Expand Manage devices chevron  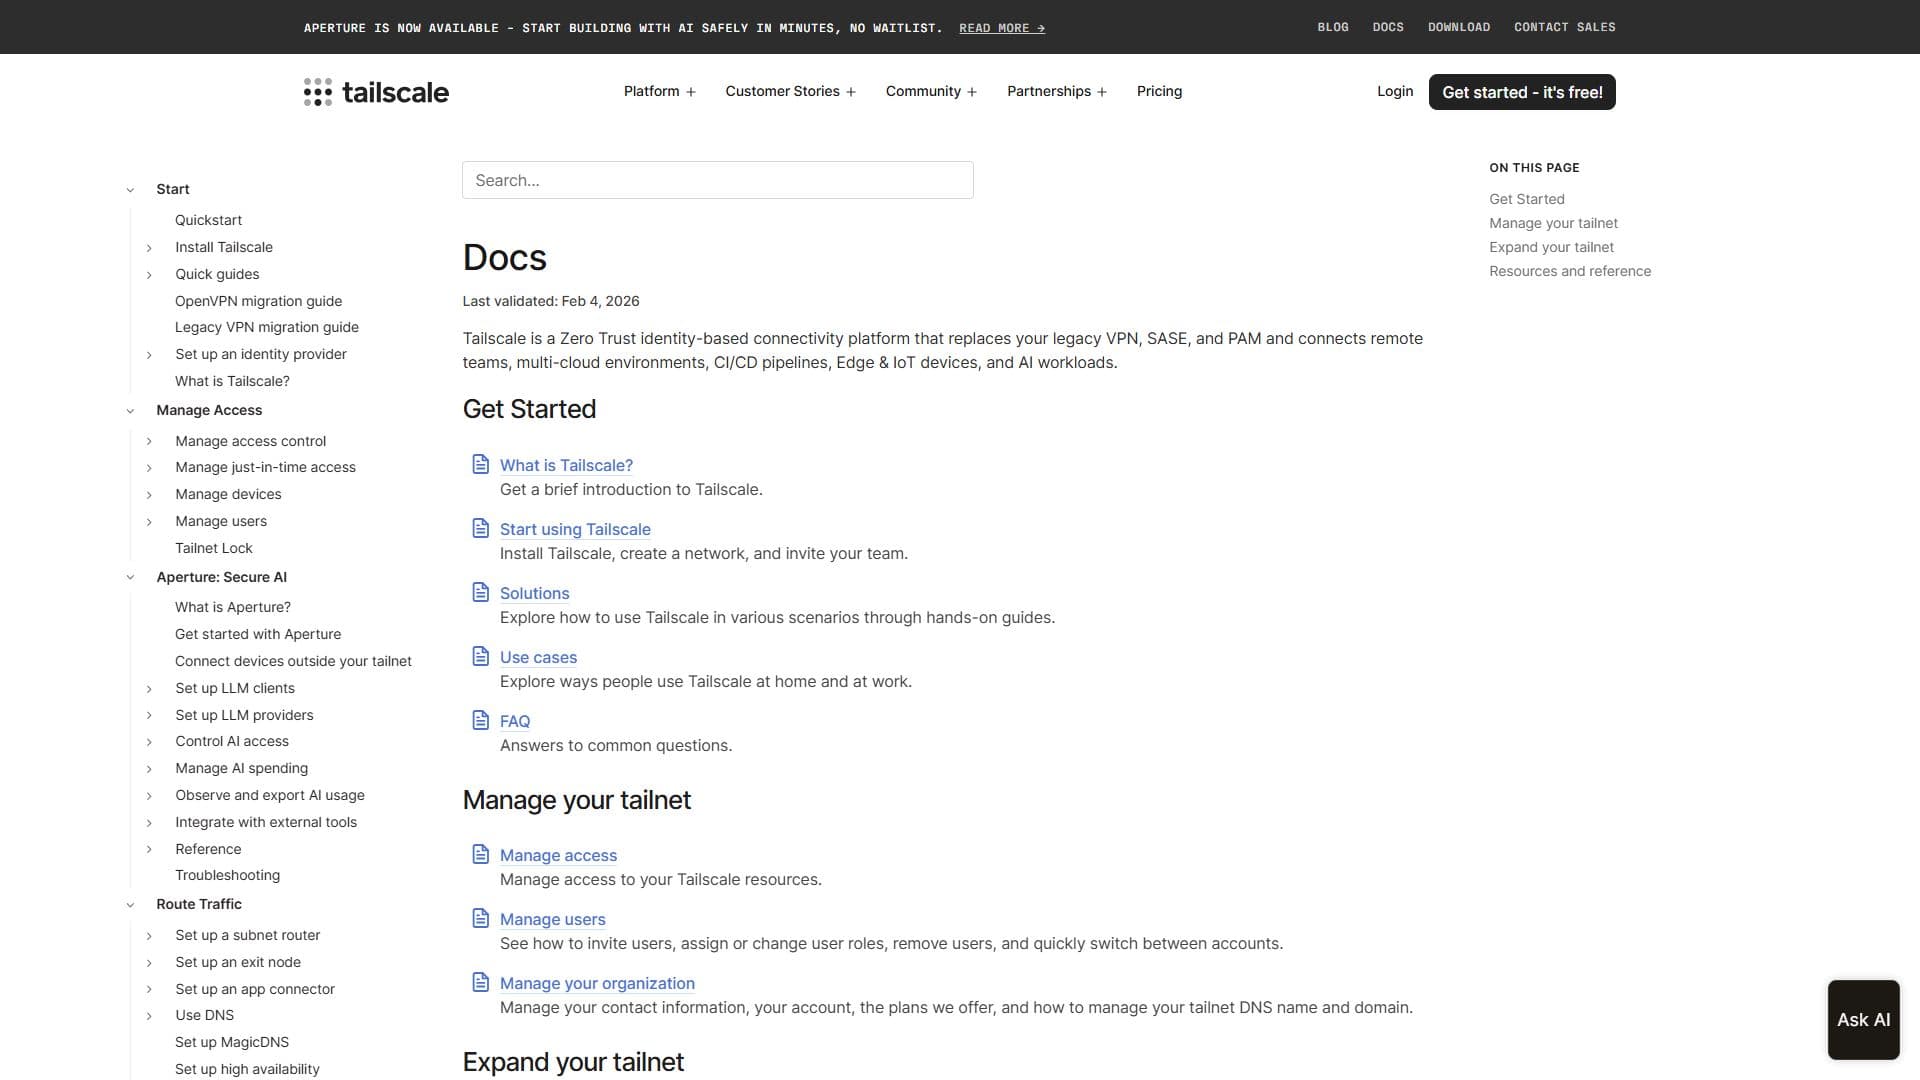pyautogui.click(x=149, y=495)
